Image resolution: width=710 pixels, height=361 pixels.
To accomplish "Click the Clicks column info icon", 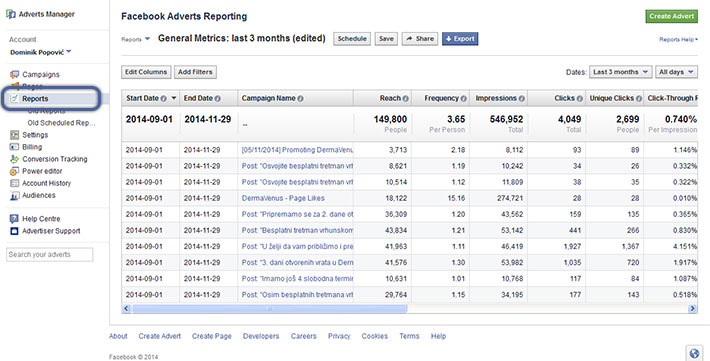I will (580, 98).
